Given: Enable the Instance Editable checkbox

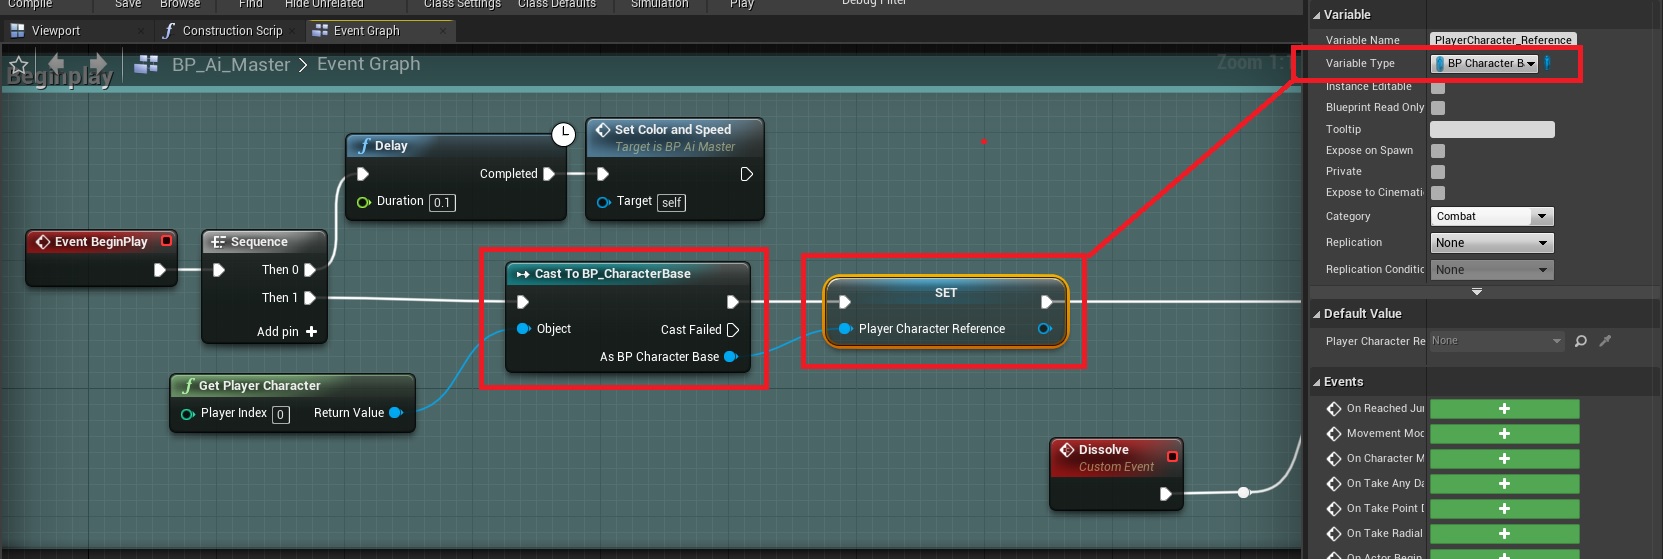Looking at the screenshot, I should pyautogui.click(x=1438, y=87).
